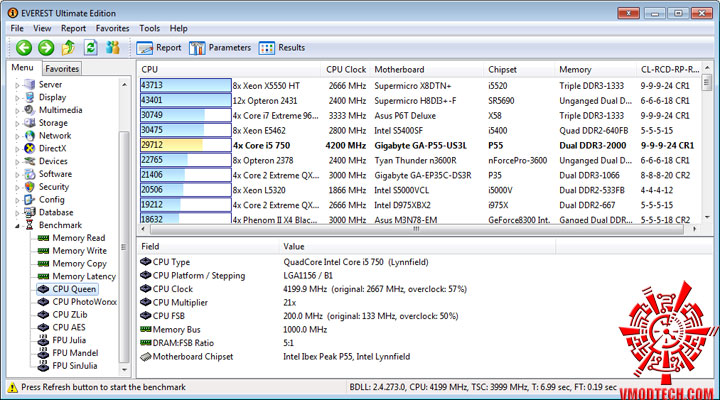720x400 pixels.
Task: Select the Security shield icon
Action: coord(29,187)
